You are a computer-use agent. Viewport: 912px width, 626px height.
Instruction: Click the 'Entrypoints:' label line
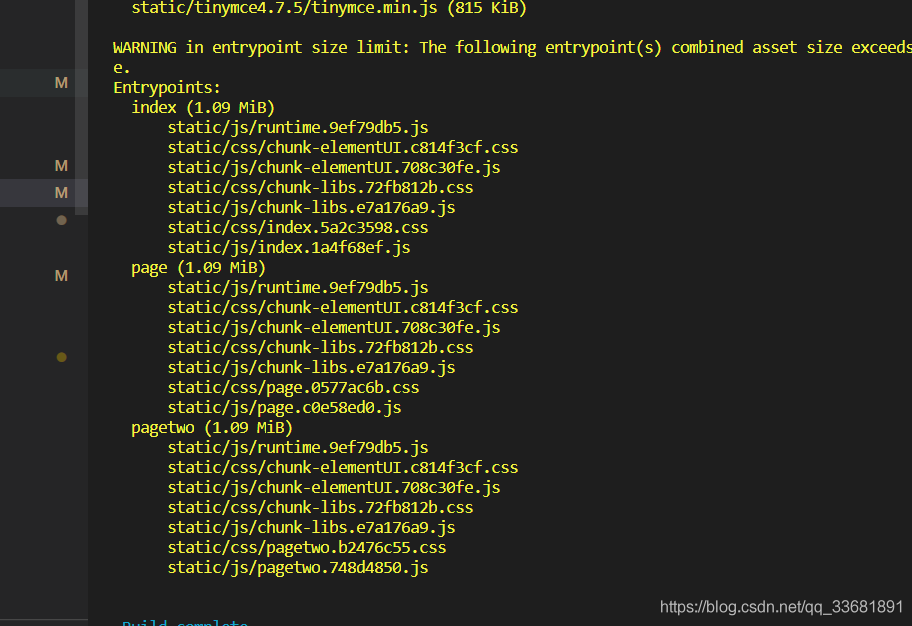tap(167, 88)
